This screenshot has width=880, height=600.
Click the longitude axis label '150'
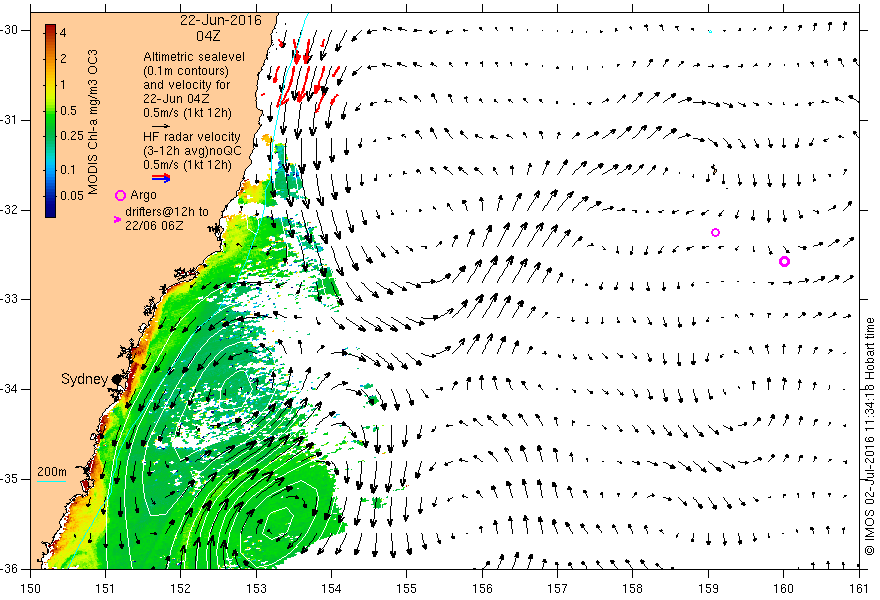30,588
